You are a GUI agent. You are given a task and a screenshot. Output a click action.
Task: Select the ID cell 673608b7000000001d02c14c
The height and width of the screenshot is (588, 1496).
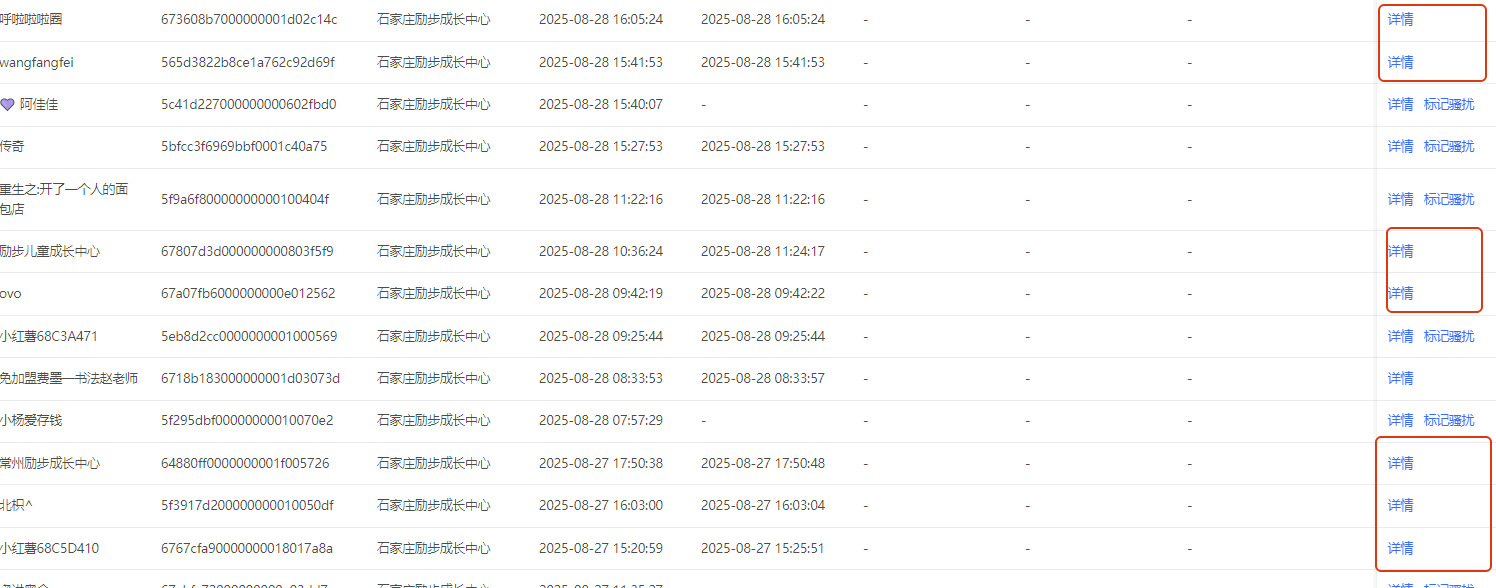click(x=249, y=19)
